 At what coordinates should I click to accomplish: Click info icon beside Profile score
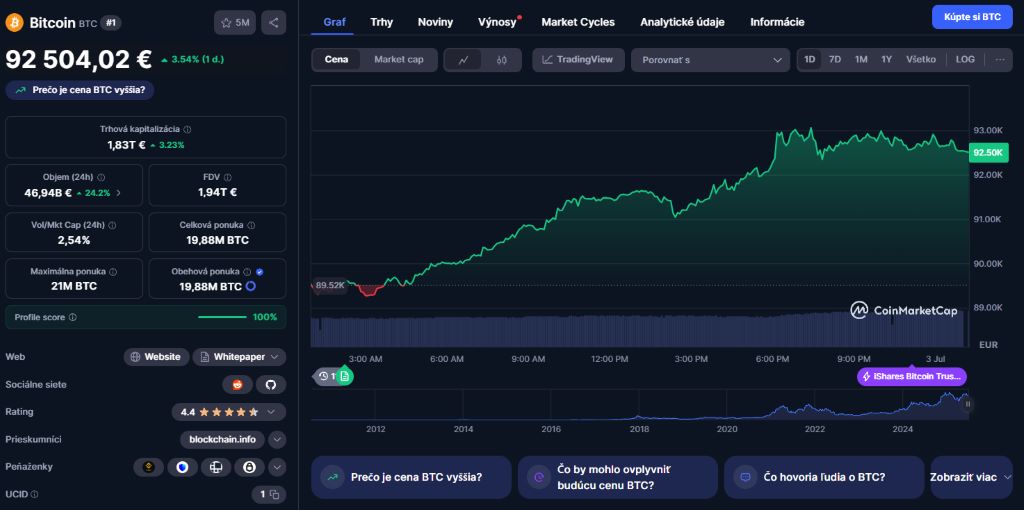[72, 317]
